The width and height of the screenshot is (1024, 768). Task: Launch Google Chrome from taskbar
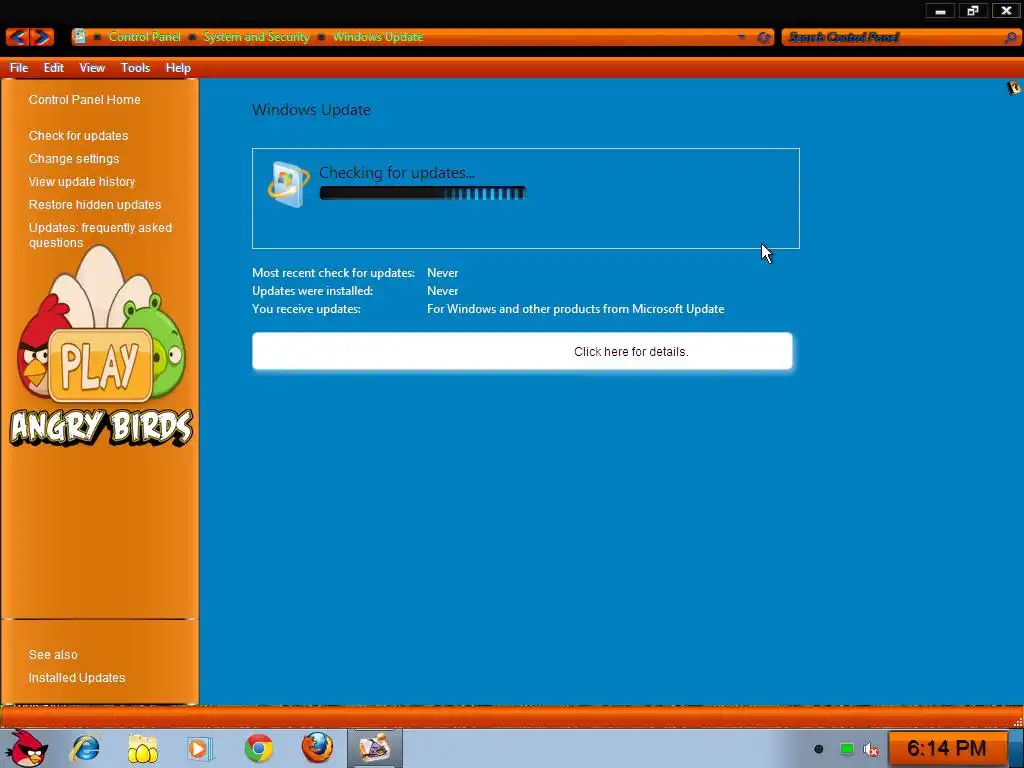pyautogui.click(x=259, y=748)
